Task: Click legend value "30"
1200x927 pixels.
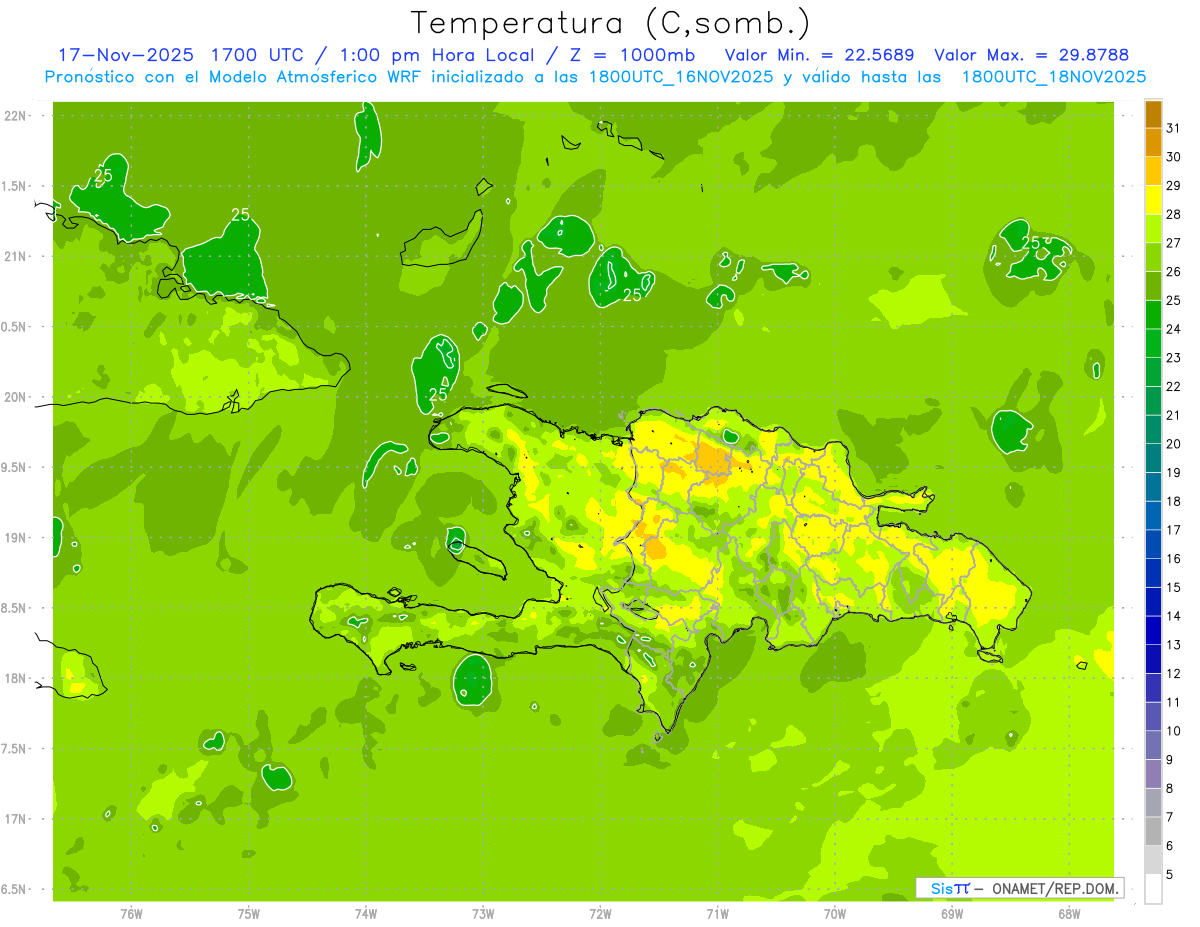Action: pyautogui.click(x=1174, y=156)
